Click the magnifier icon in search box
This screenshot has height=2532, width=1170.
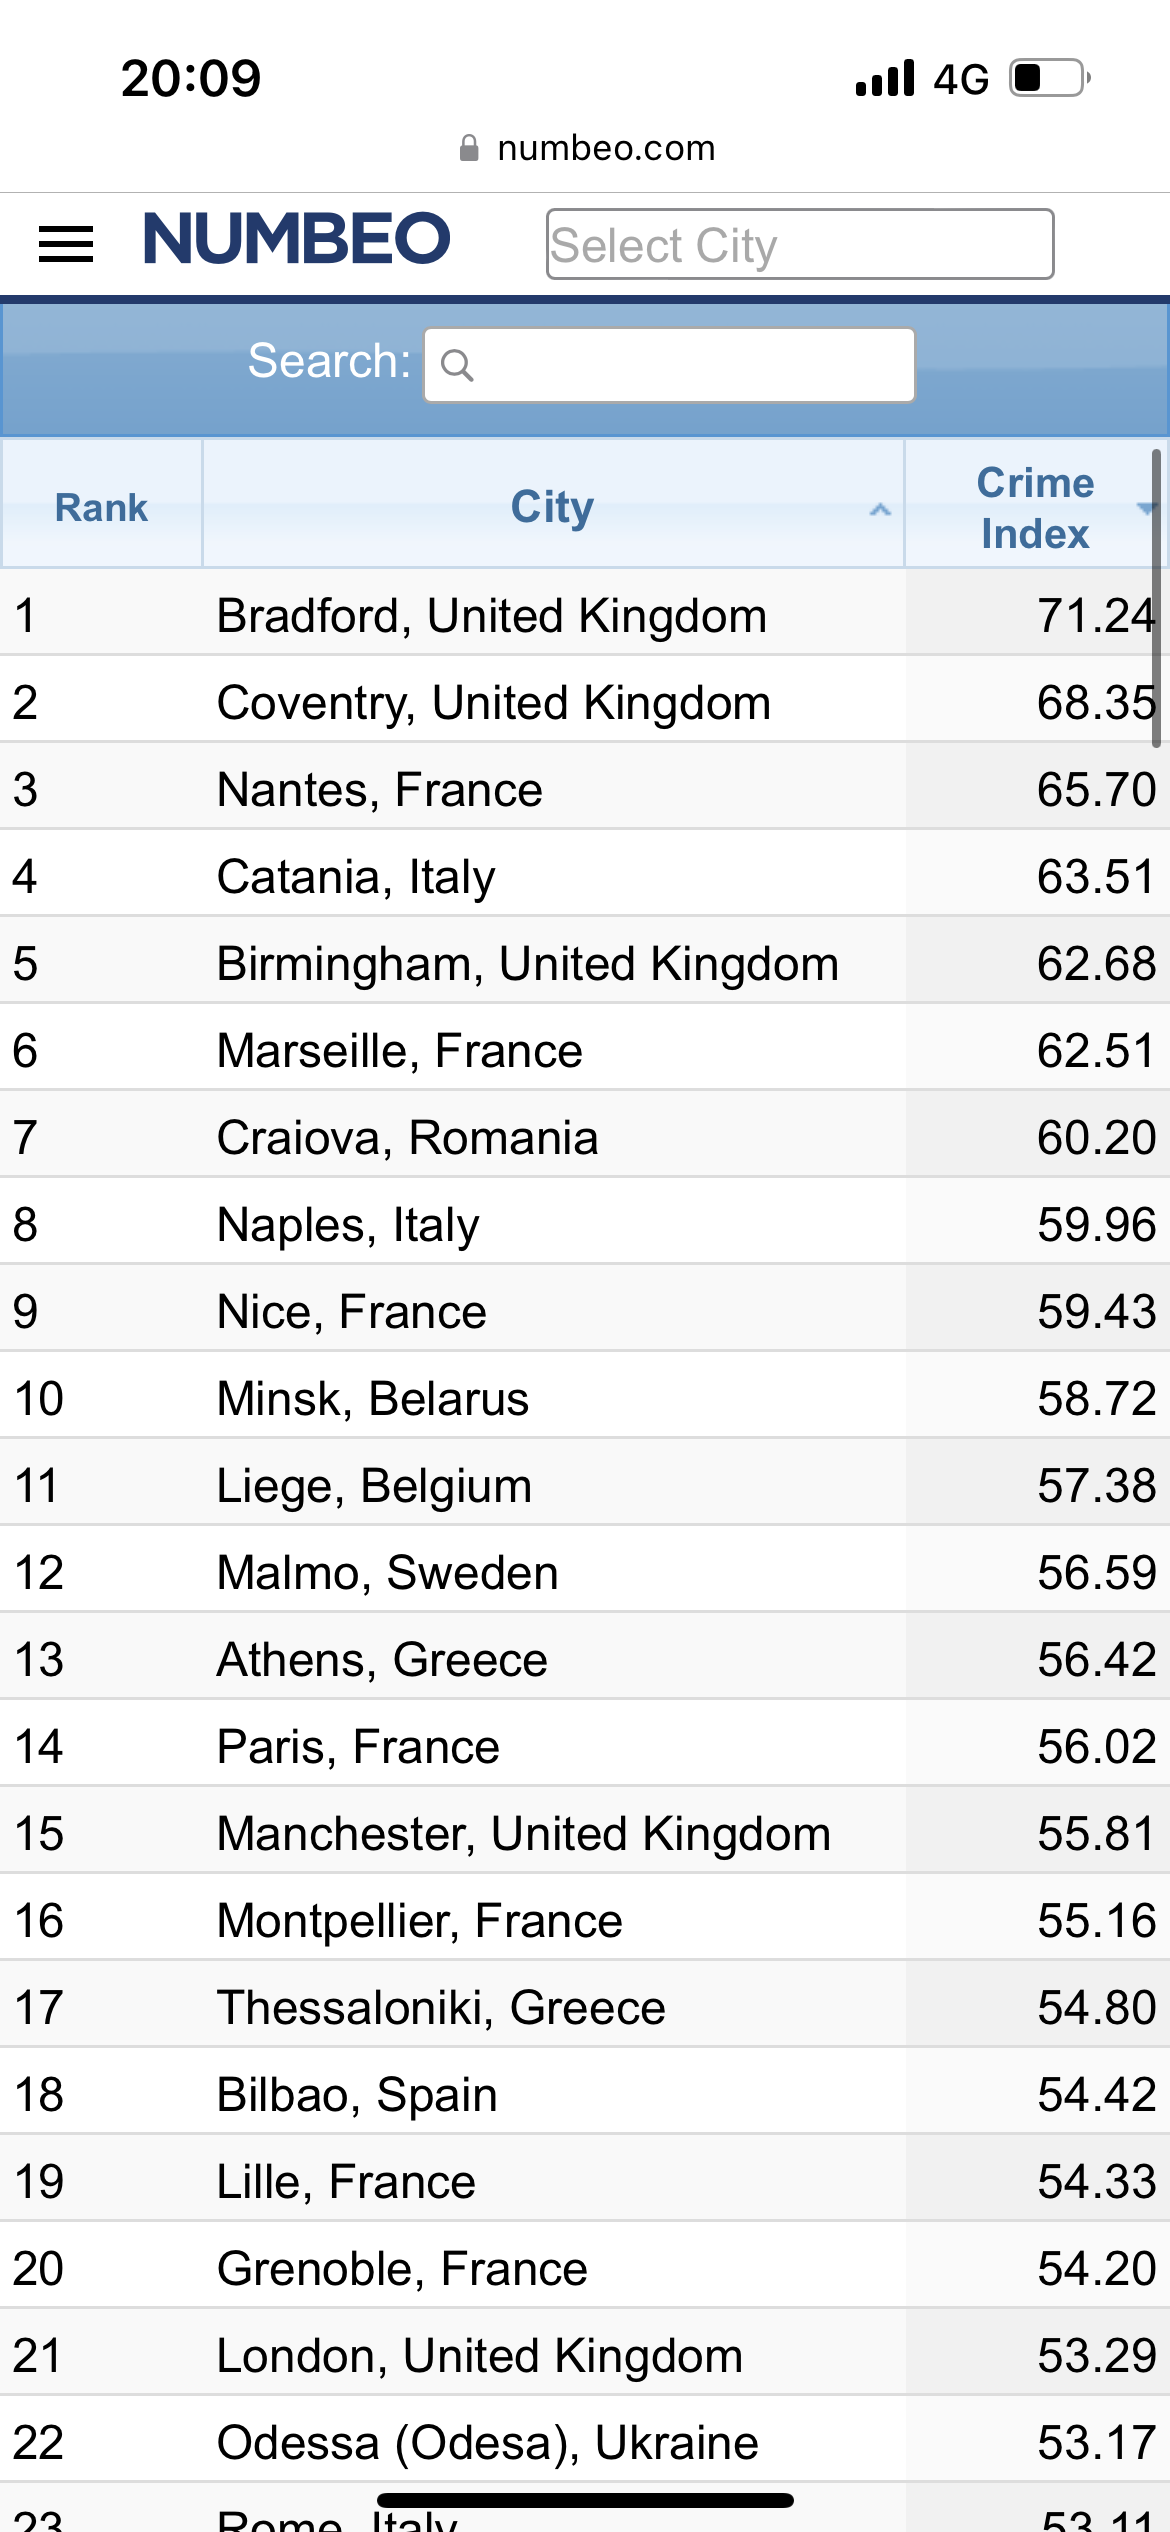click(457, 366)
